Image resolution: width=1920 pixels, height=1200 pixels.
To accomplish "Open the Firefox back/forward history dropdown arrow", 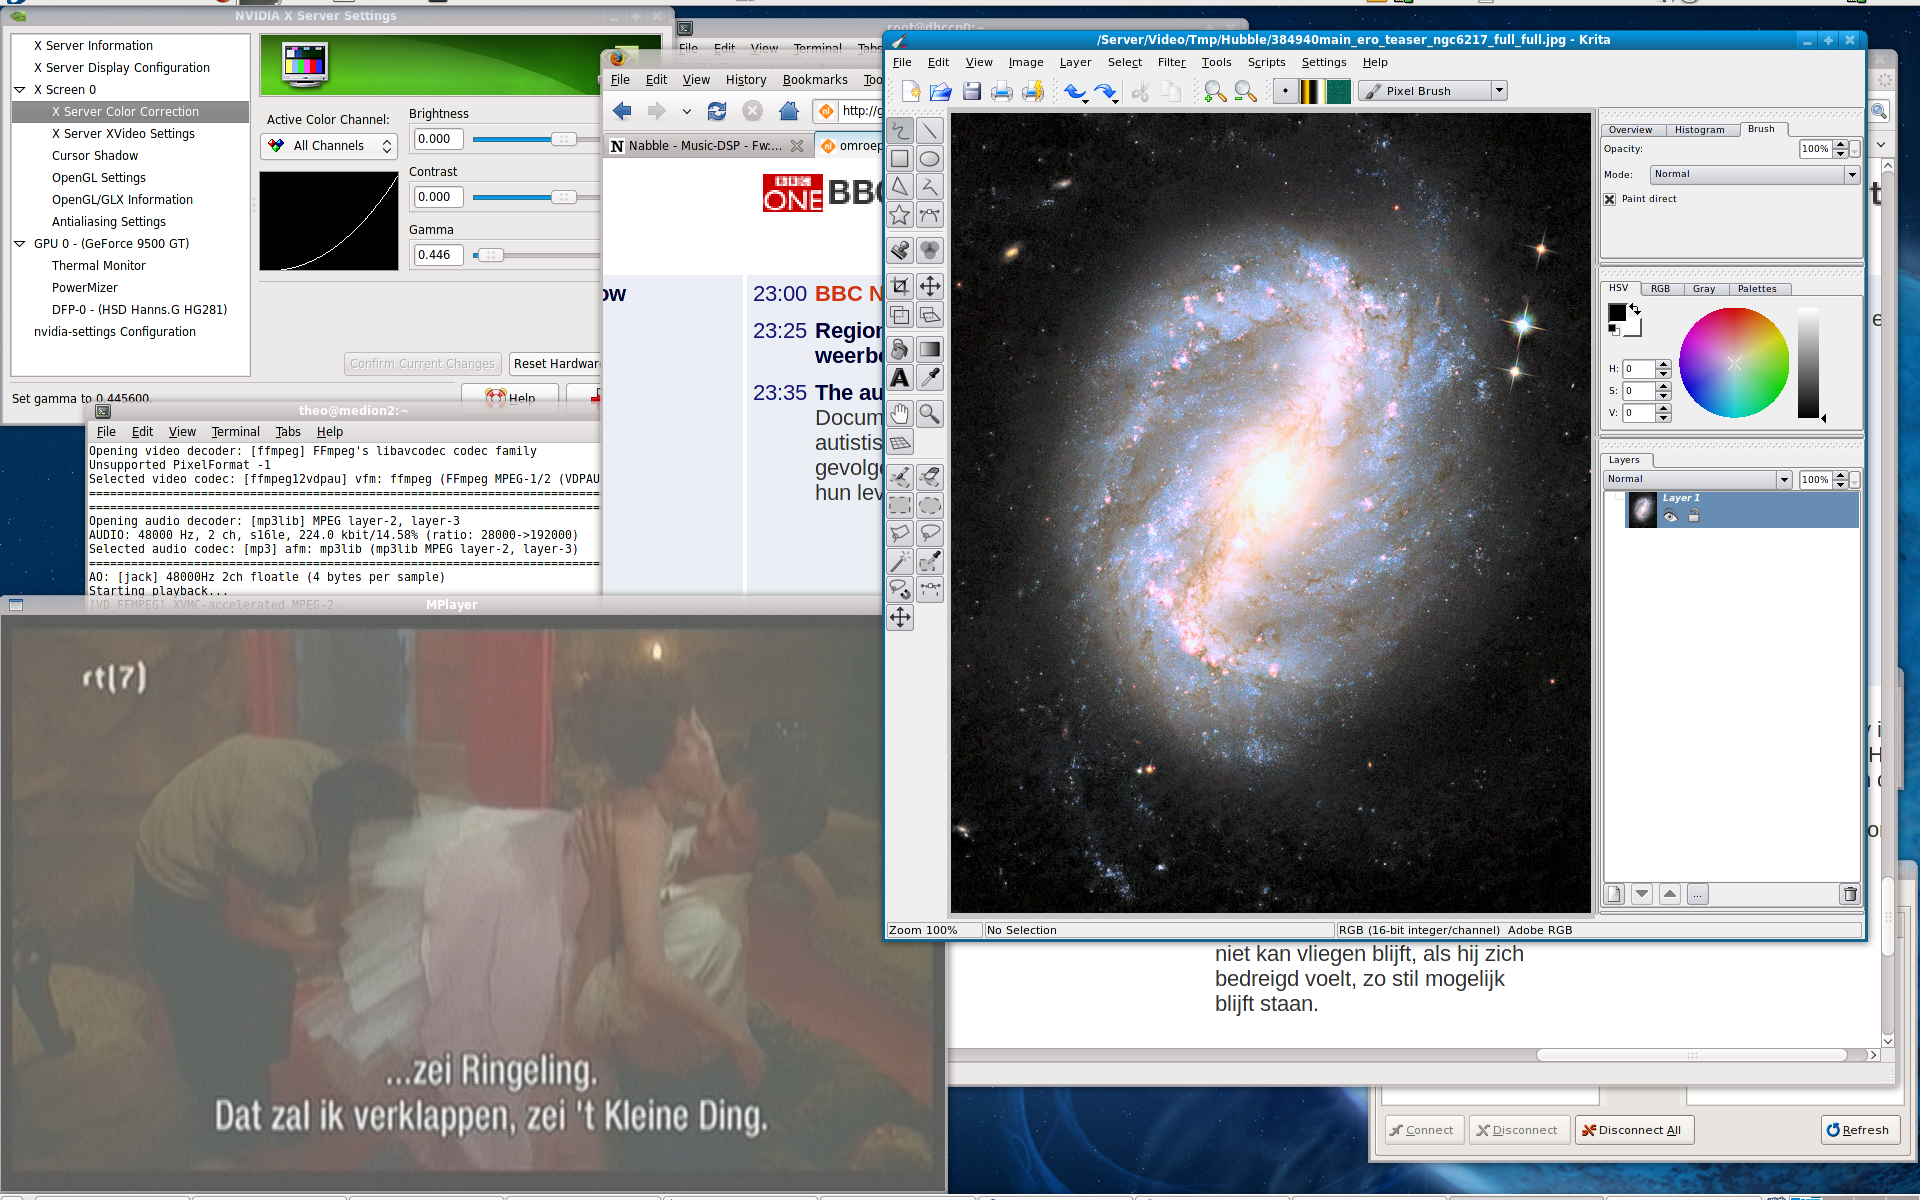I will point(687,111).
